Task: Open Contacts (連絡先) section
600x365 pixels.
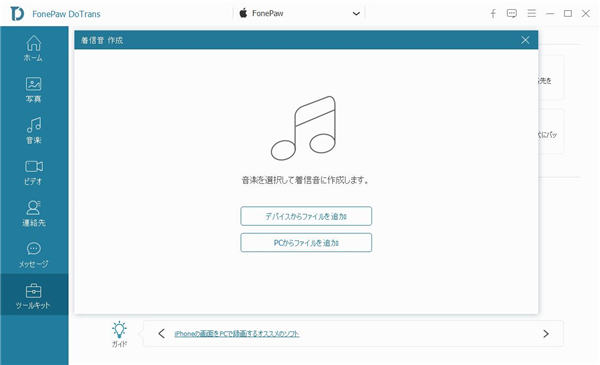Action: 34,213
